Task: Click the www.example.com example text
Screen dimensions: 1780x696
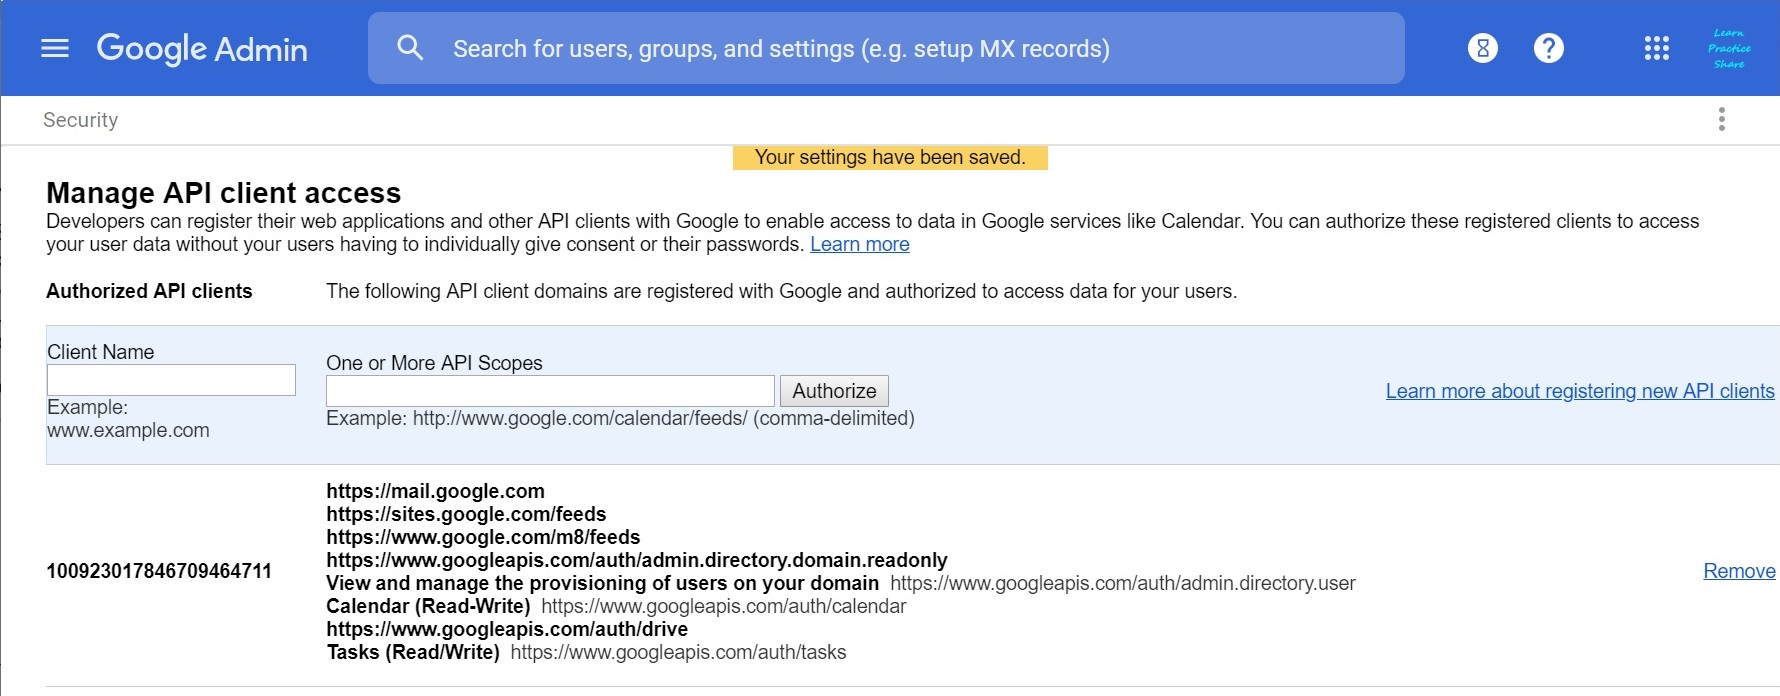Action: (128, 430)
